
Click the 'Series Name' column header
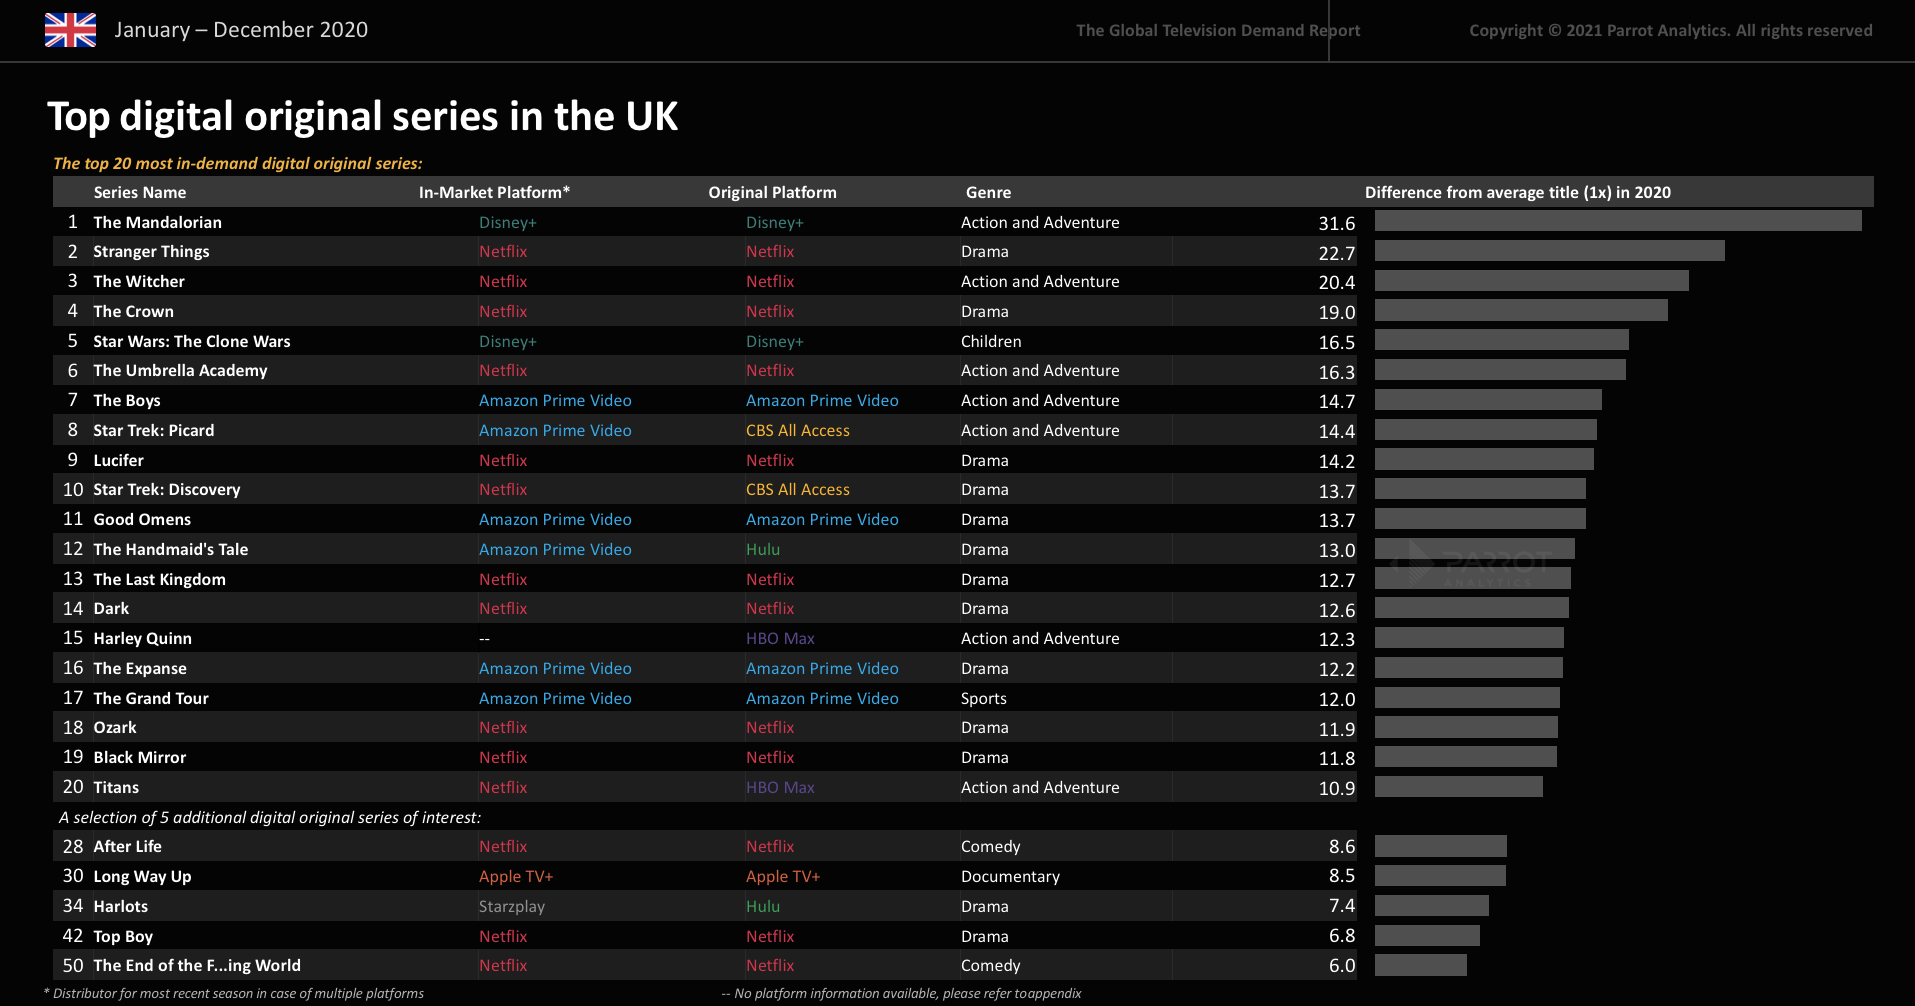click(x=140, y=192)
